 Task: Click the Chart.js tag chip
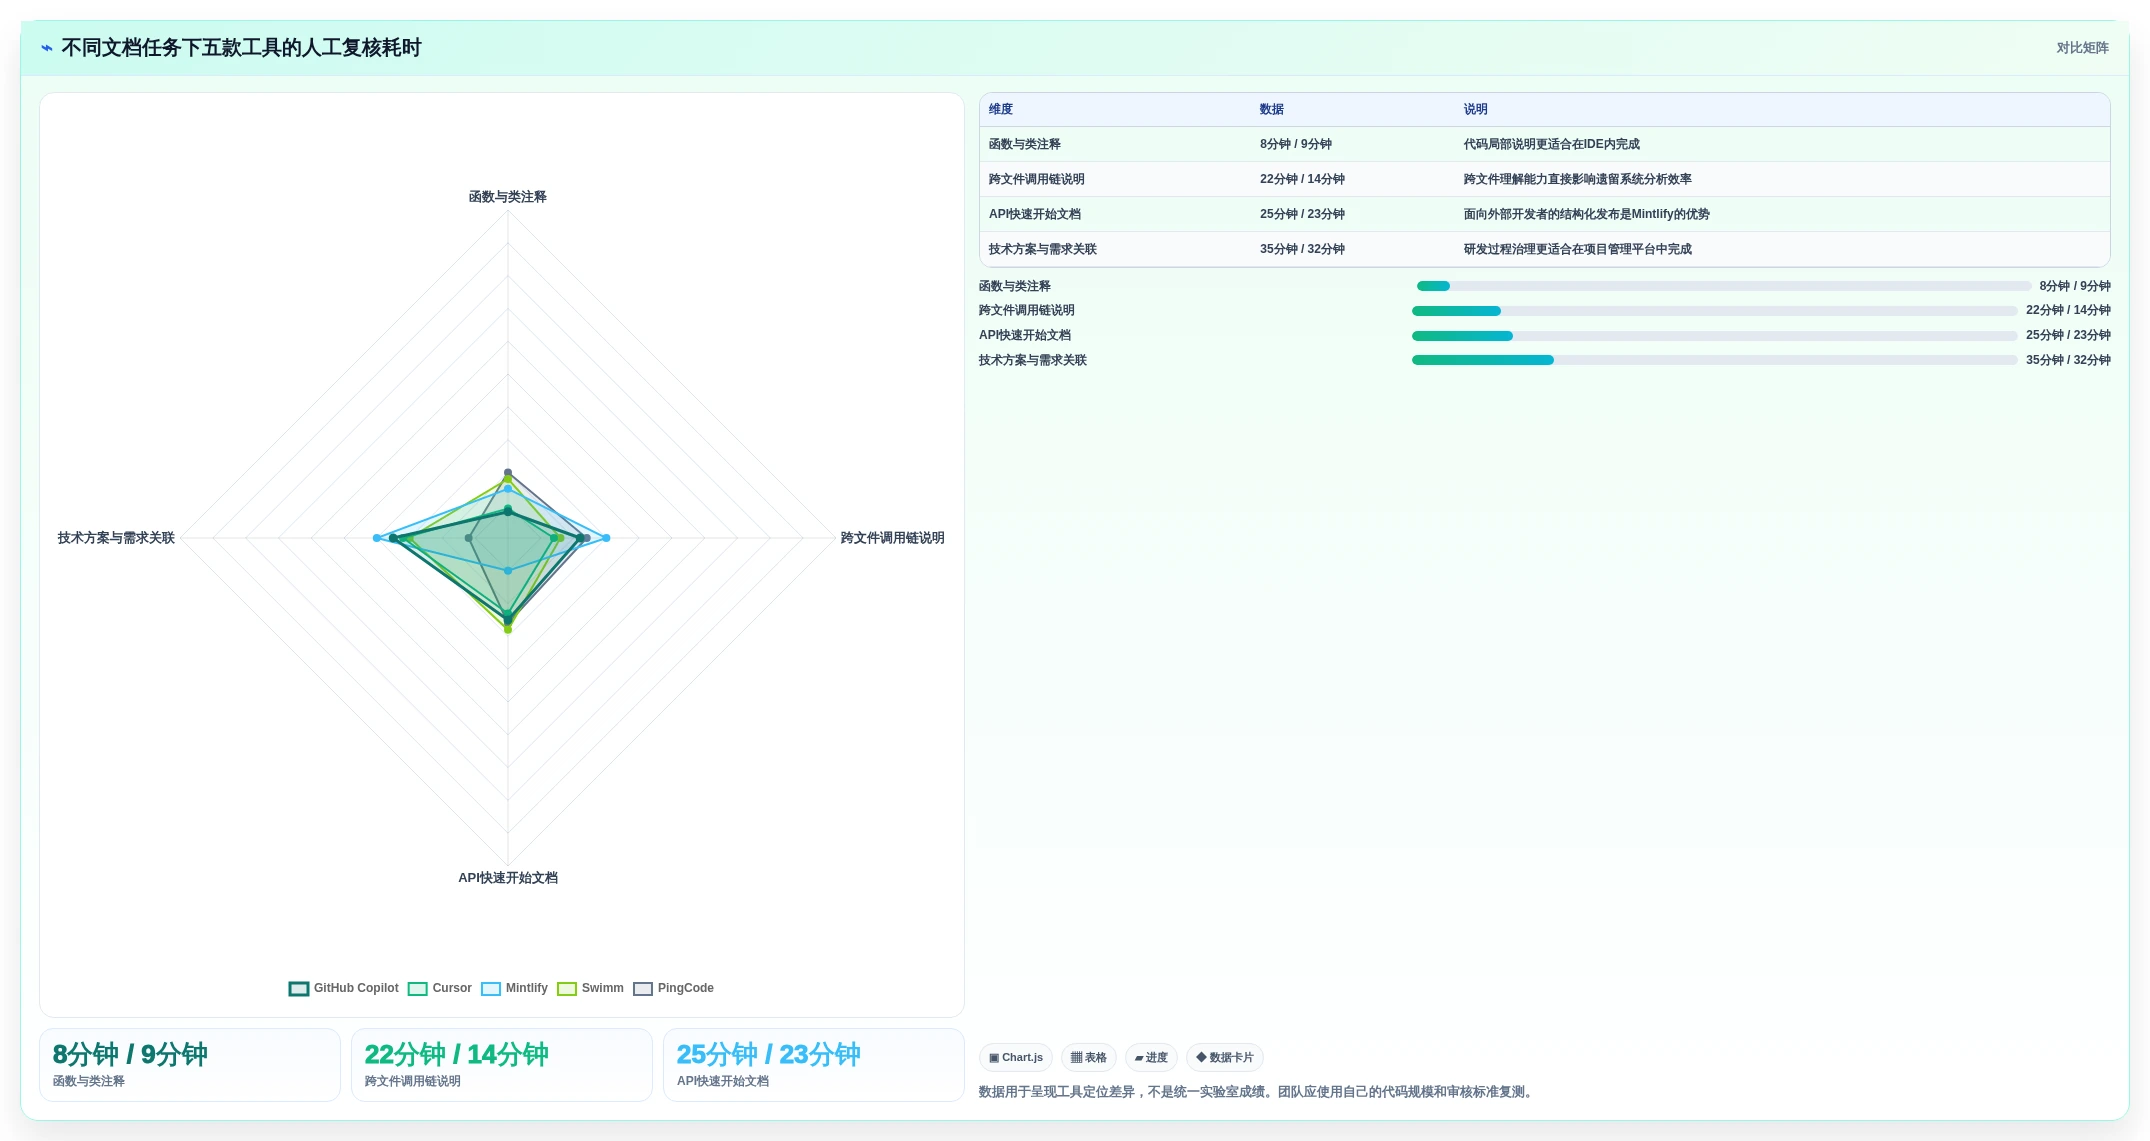click(1016, 1057)
